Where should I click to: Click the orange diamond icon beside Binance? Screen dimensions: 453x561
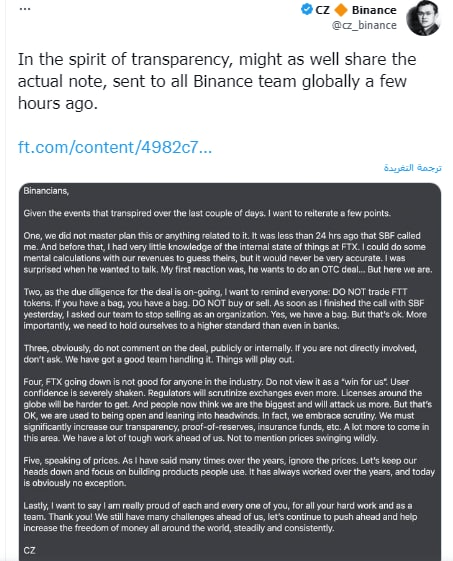pyautogui.click(x=341, y=10)
